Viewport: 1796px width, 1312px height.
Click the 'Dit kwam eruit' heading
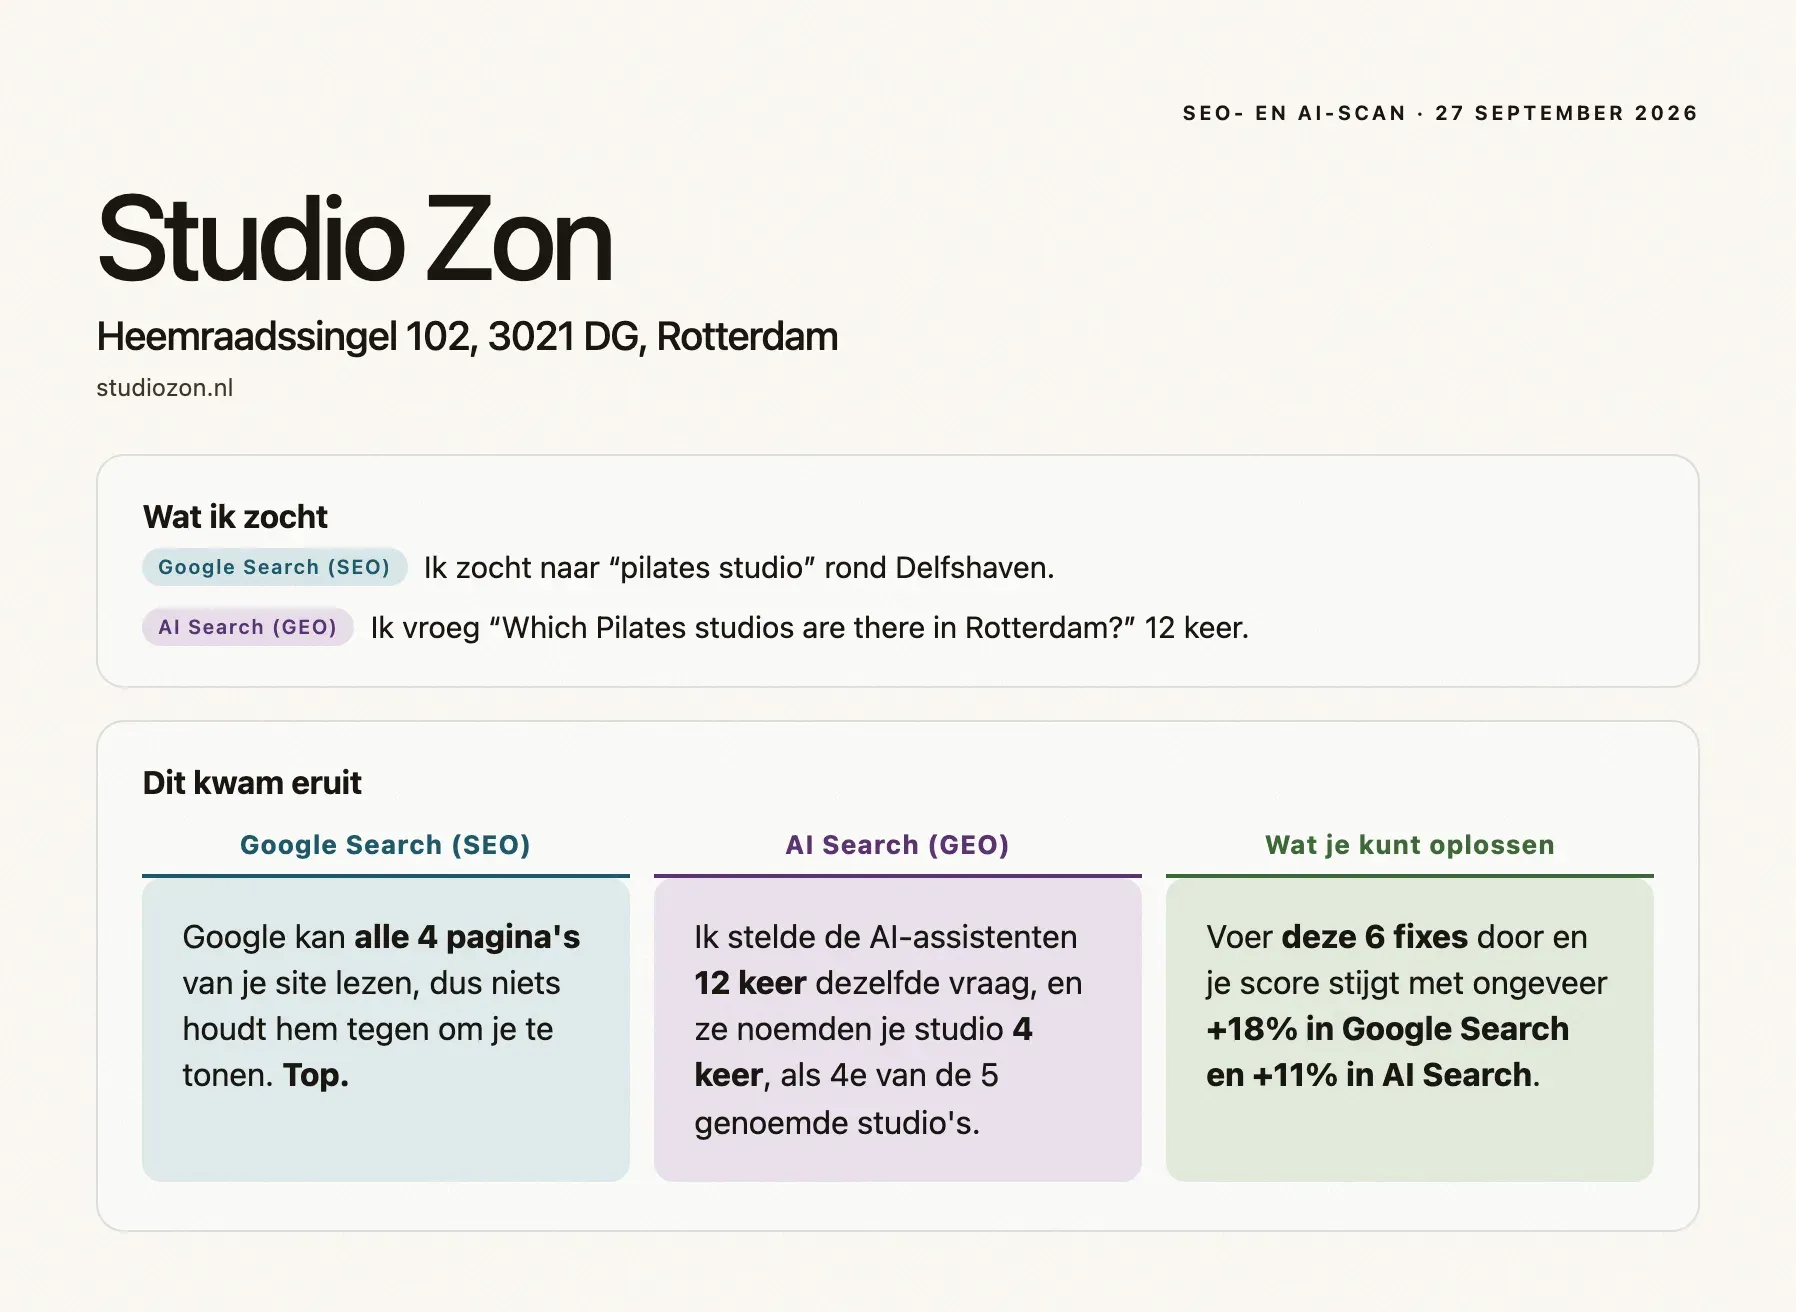tap(252, 783)
